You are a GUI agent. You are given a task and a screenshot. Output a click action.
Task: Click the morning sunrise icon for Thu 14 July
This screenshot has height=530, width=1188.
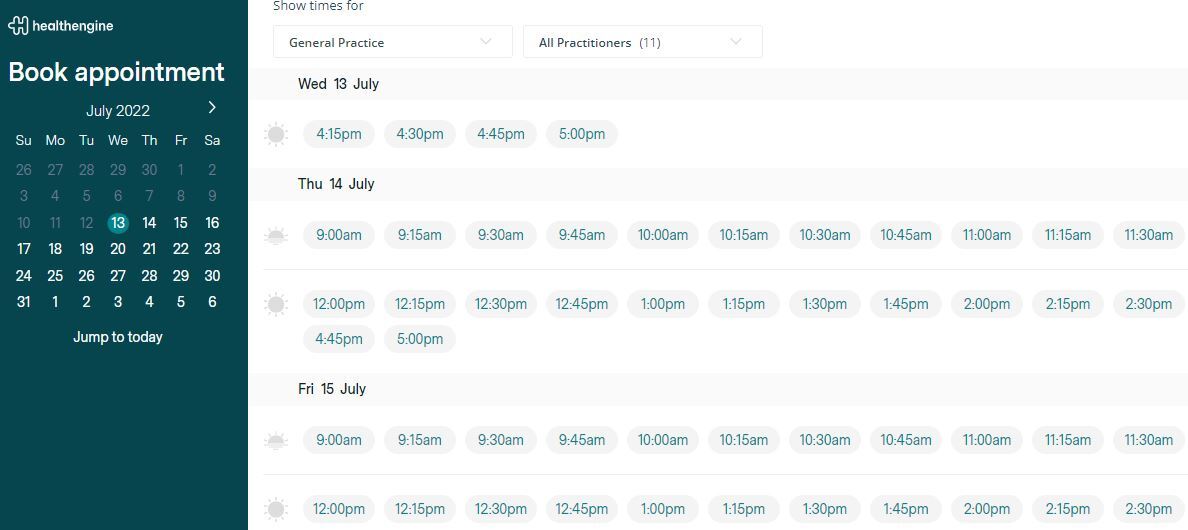click(277, 236)
